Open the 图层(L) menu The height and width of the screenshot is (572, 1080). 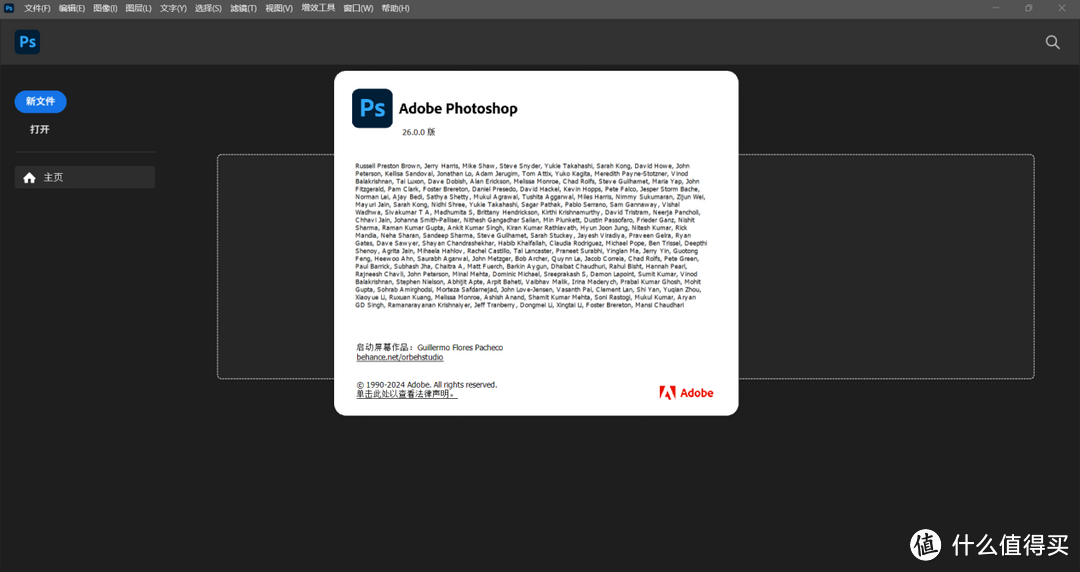coord(138,8)
